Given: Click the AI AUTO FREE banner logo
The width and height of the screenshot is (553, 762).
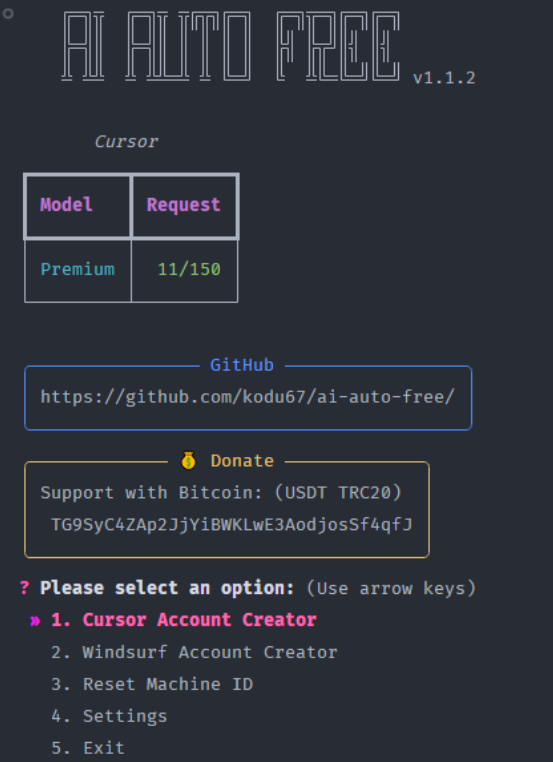Looking at the screenshot, I should 231,46.
